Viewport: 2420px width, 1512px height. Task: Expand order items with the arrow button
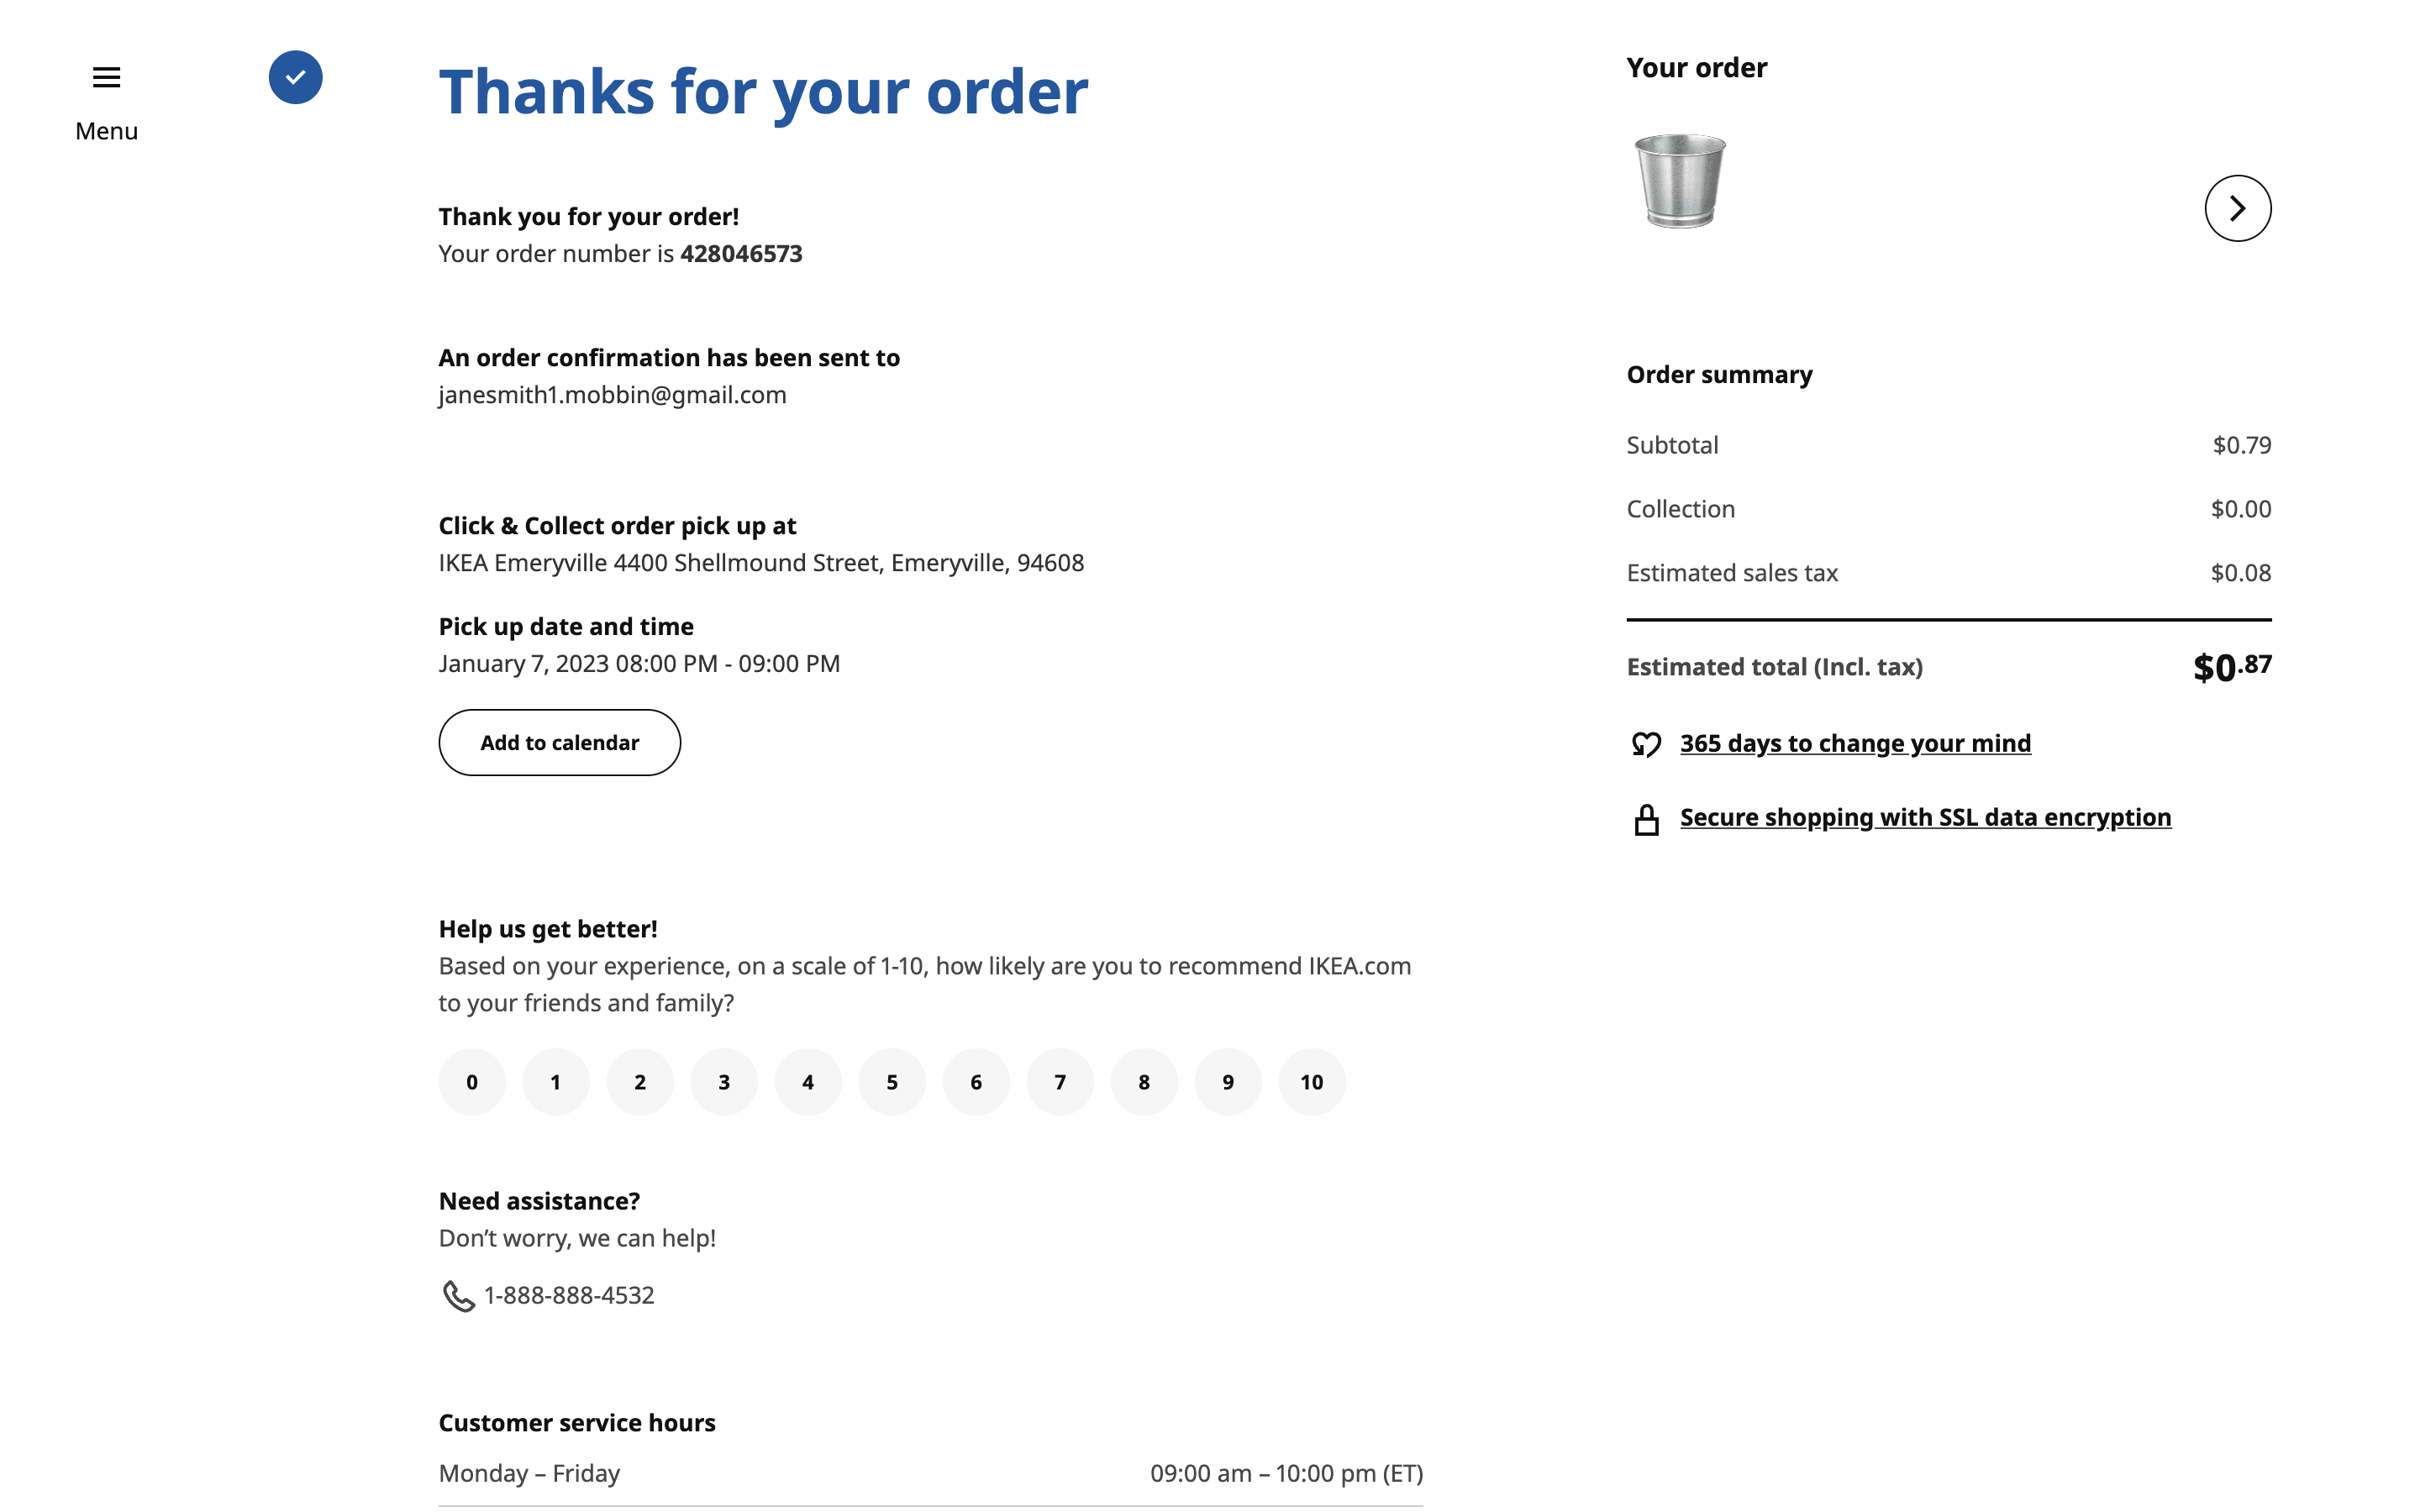(2237, 208)
